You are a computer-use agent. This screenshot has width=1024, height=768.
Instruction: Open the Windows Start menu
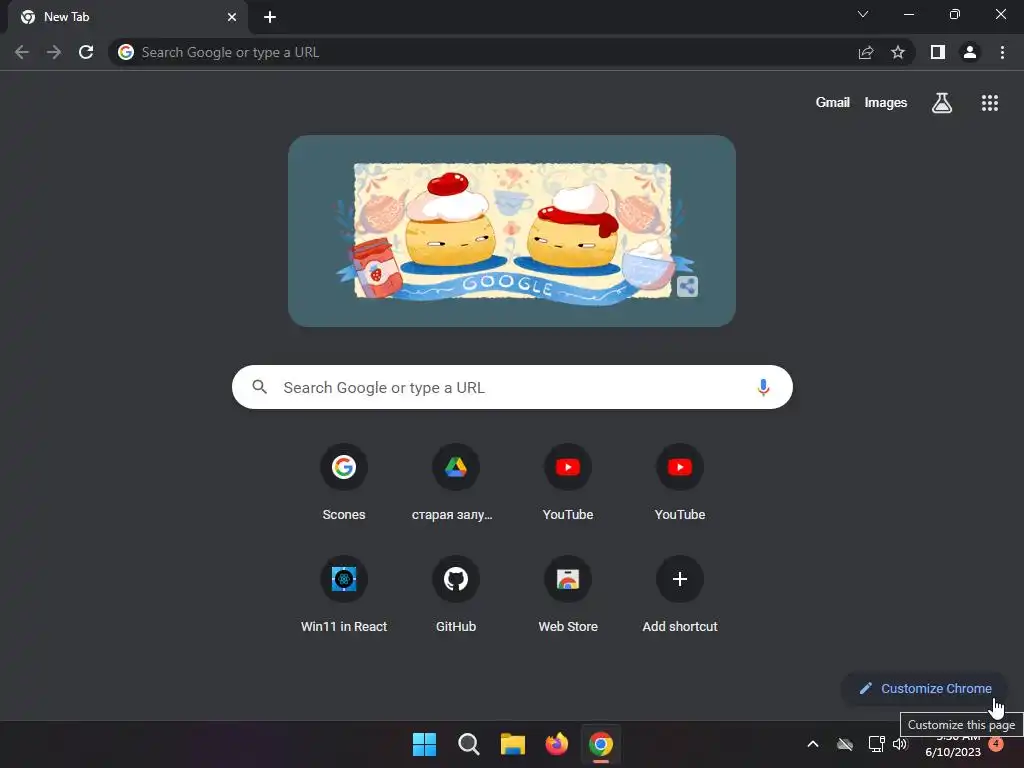[424, 744]
